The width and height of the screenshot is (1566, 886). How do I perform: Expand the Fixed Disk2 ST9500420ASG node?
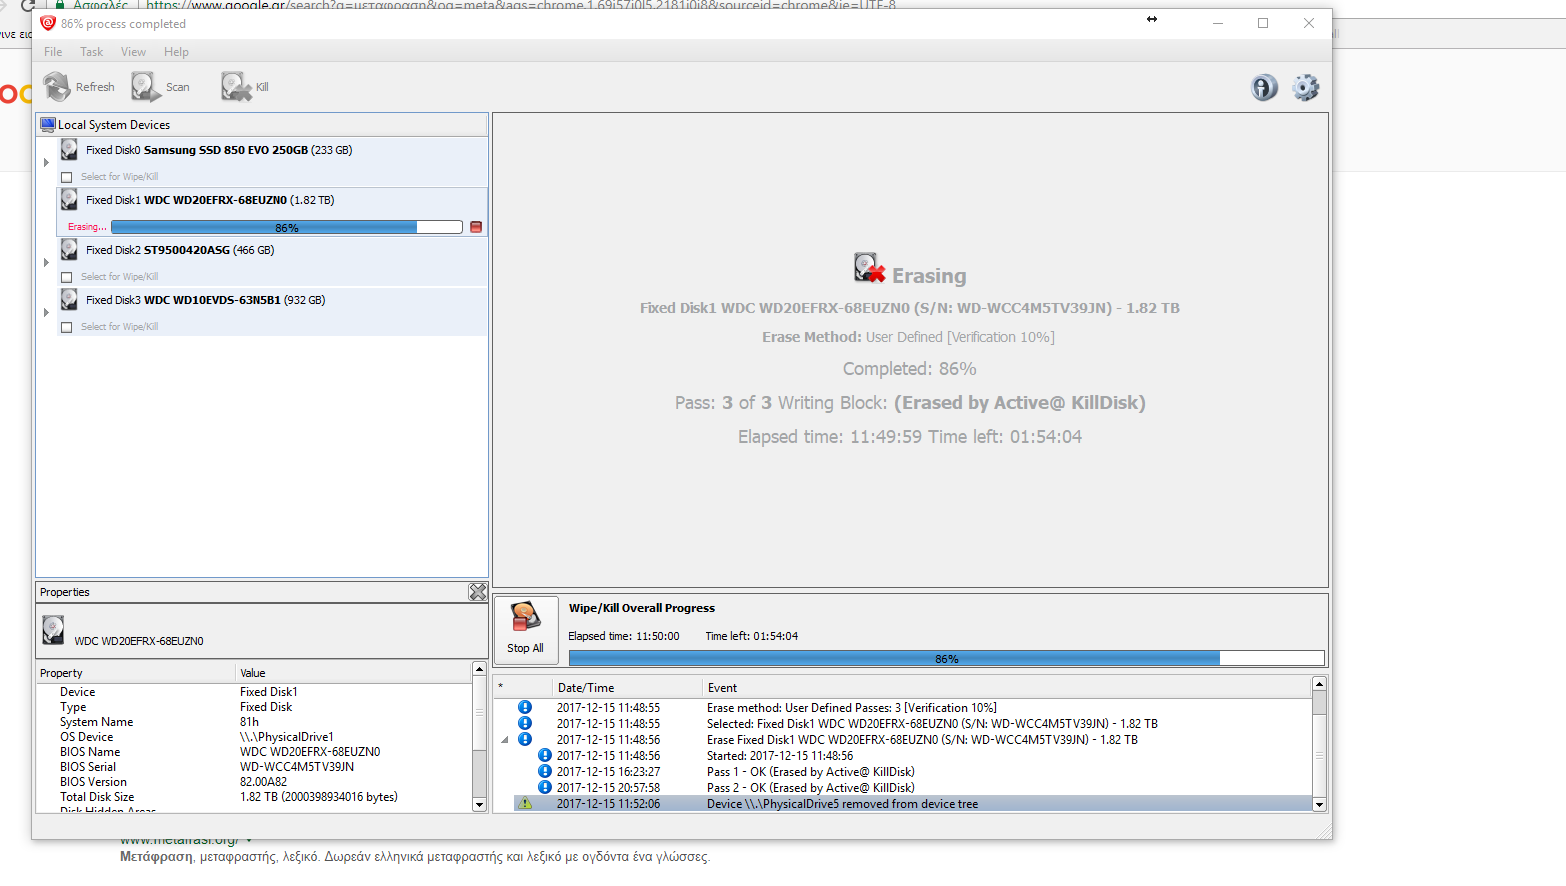click(46, 262)
